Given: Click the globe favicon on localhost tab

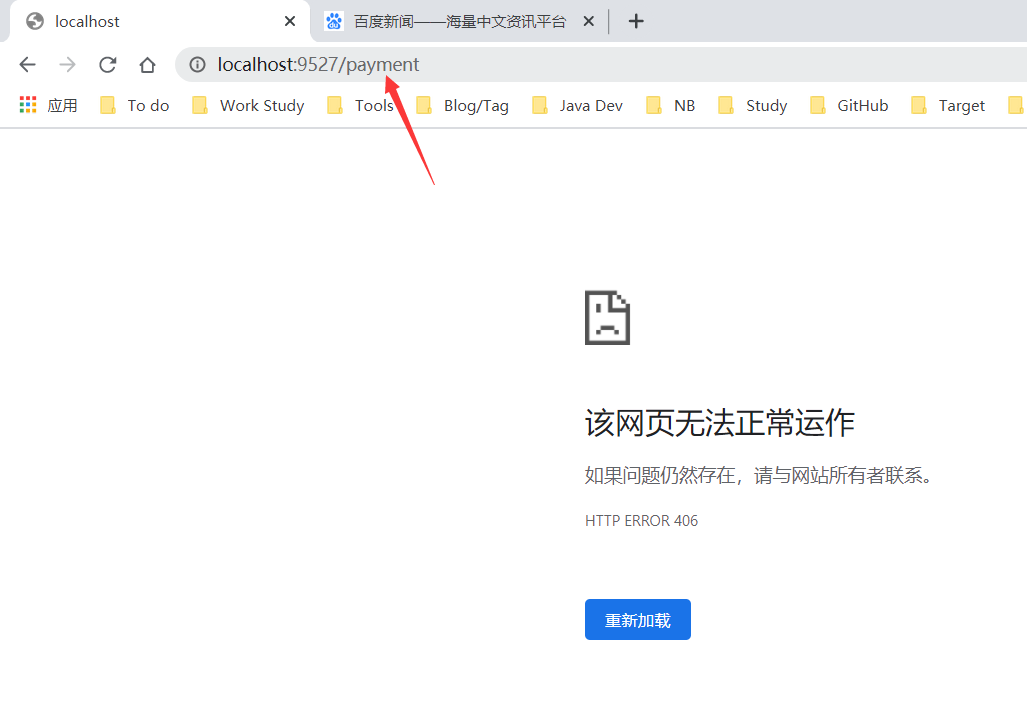Looking at the screenshot, I should [x=35, y=22].
